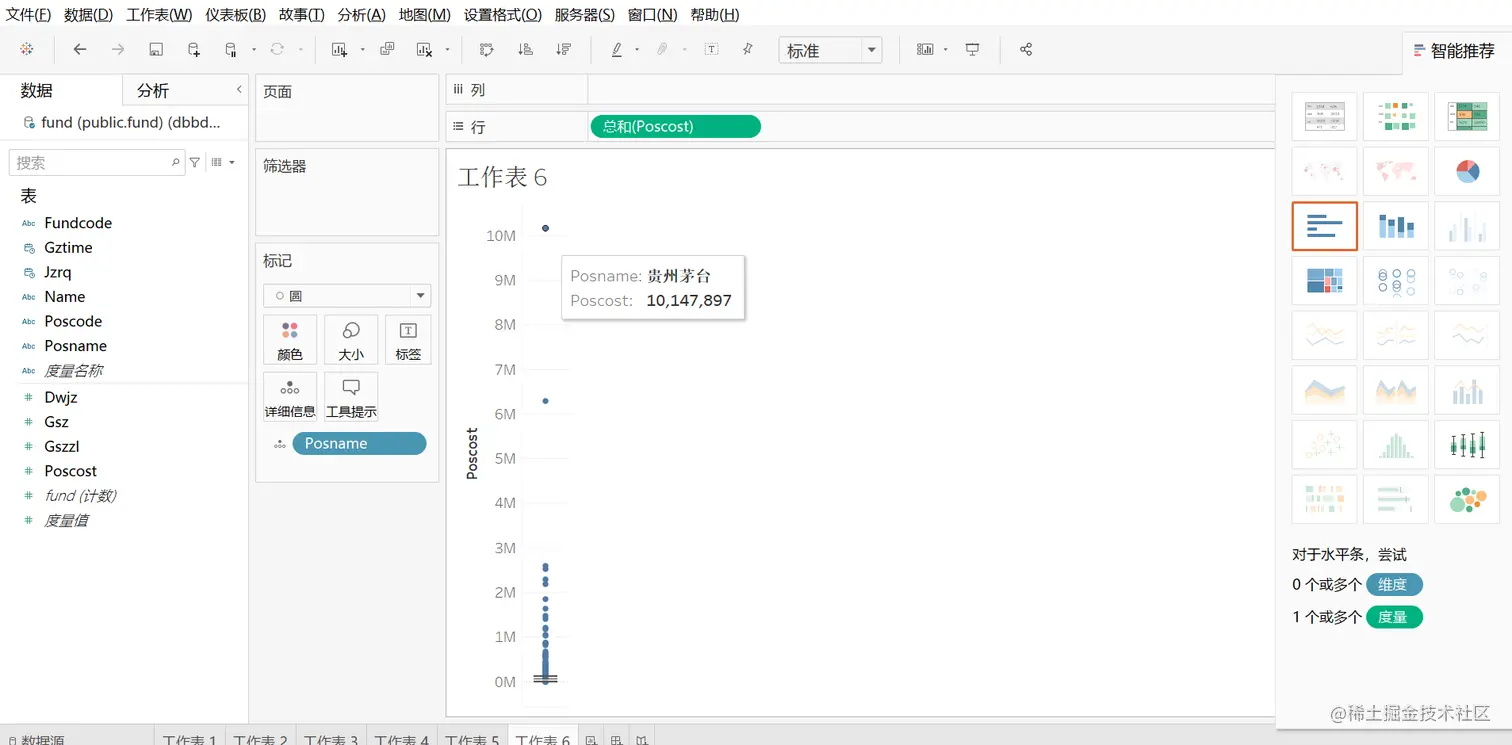
Task: Click the 详细信息 detail card
Action: click(290, 397)
